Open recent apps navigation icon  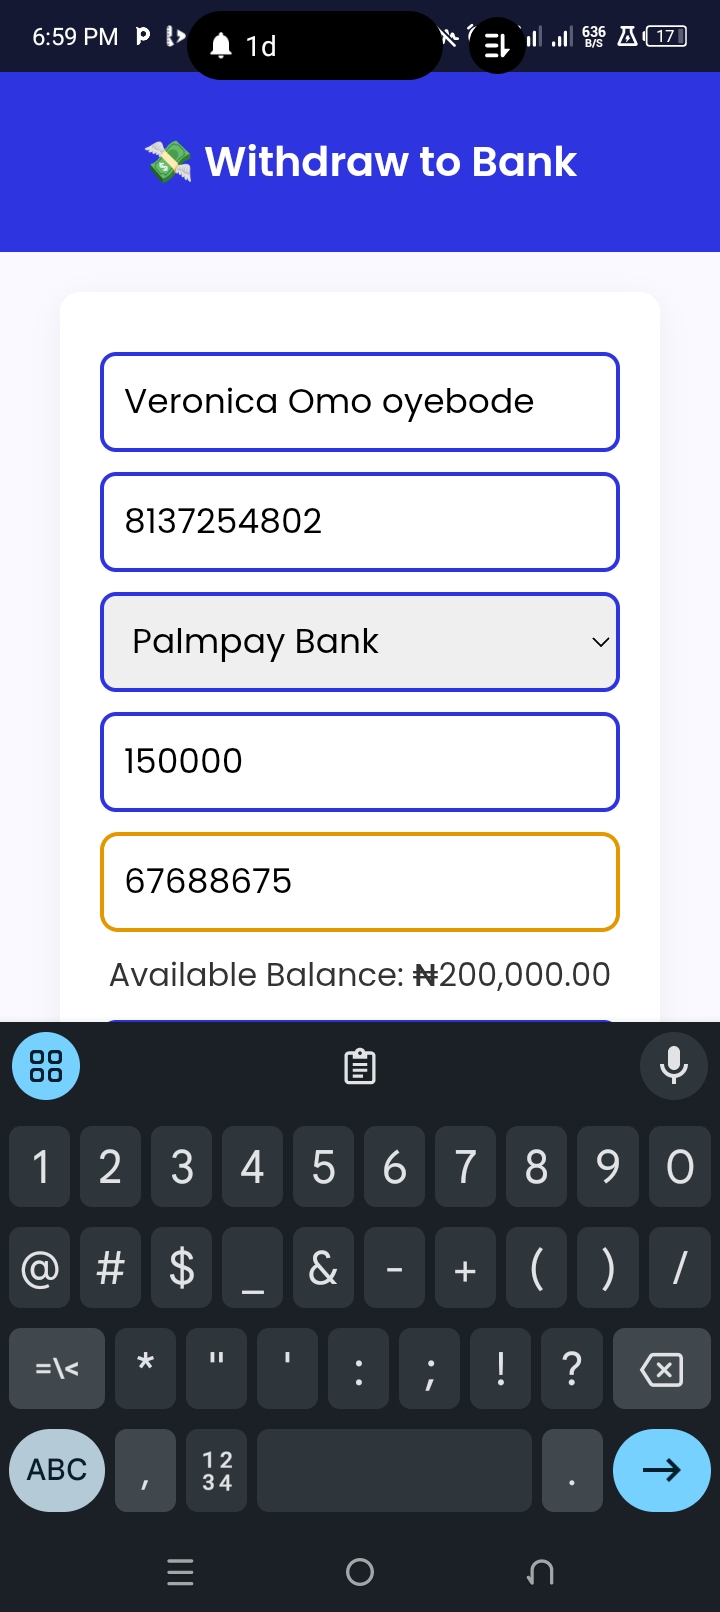point(180,1572)
